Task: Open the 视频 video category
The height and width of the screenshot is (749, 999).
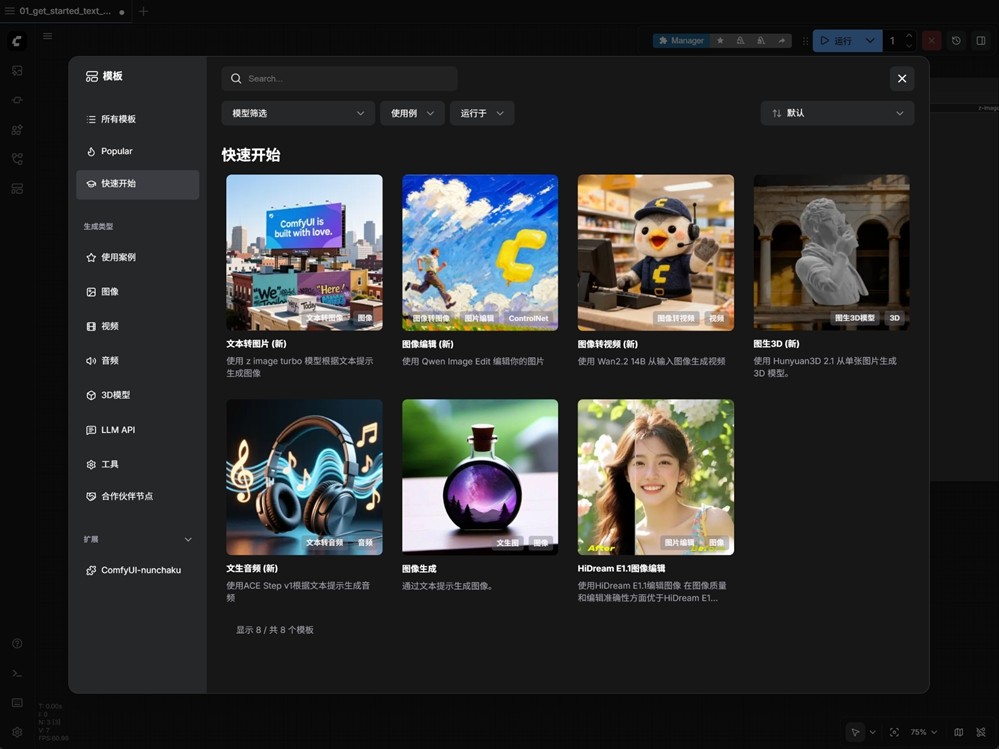Action: click(x=110, y=326)
